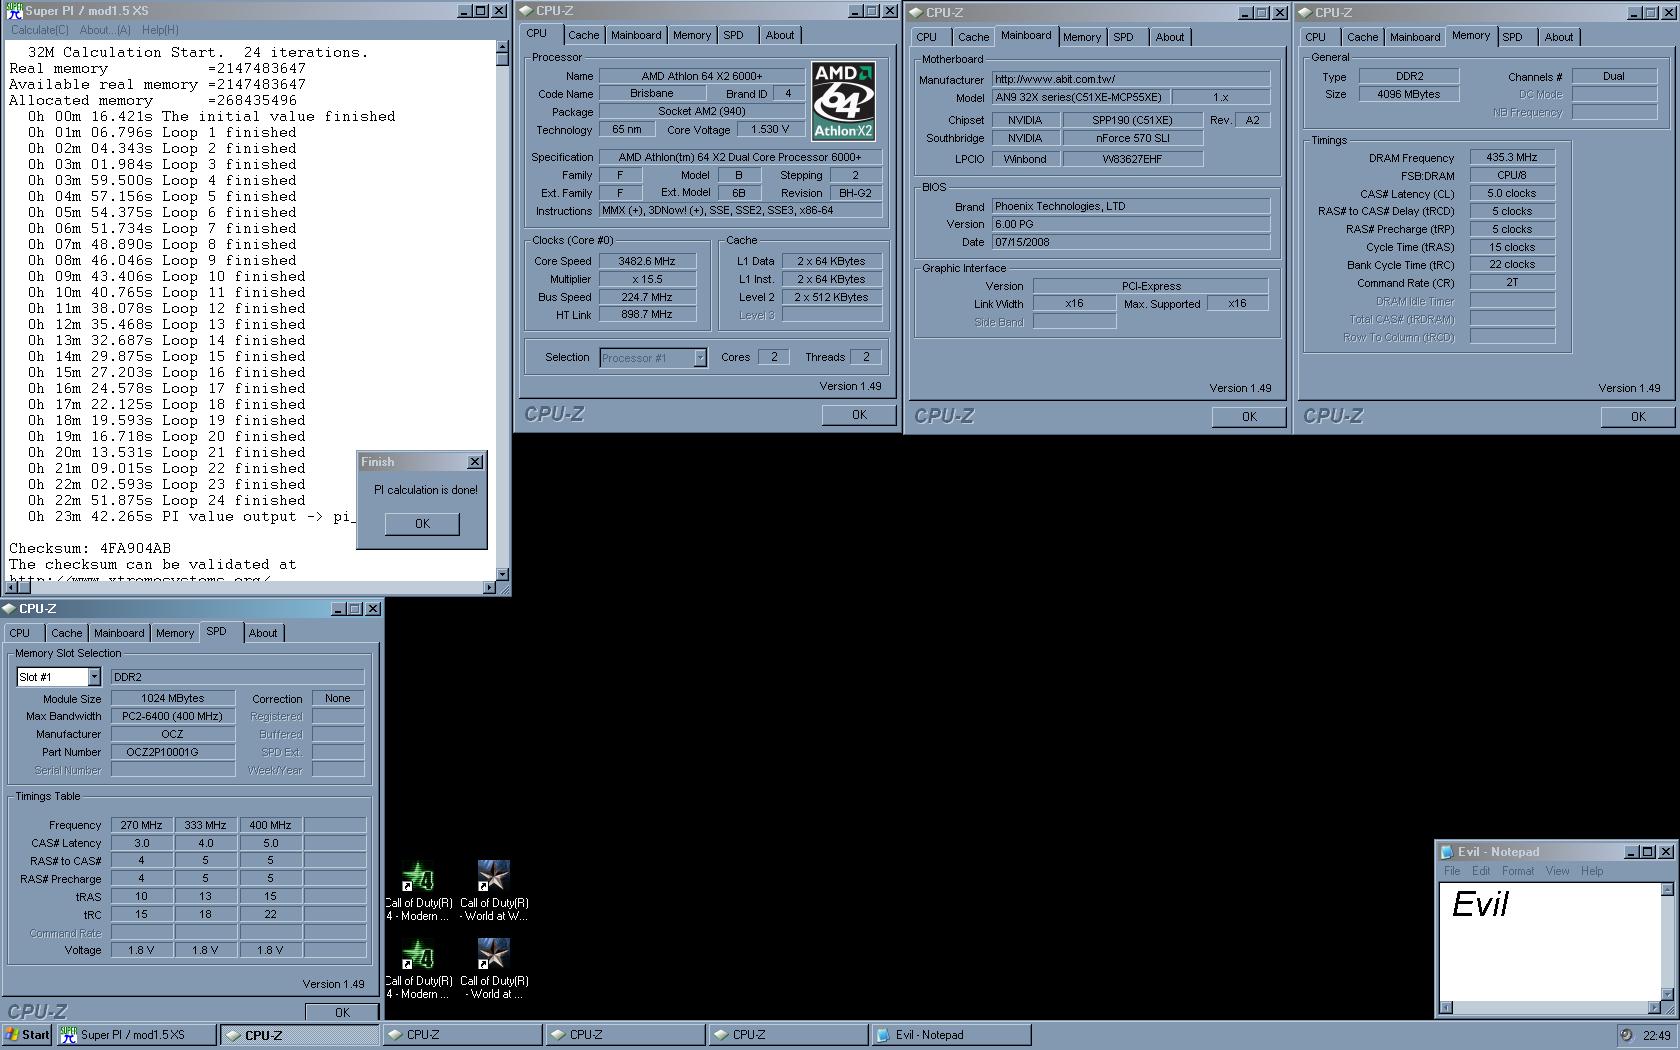1680x1050 pixels.
Task: Click the Loop 24 finished line
Action: coord(167,500)
